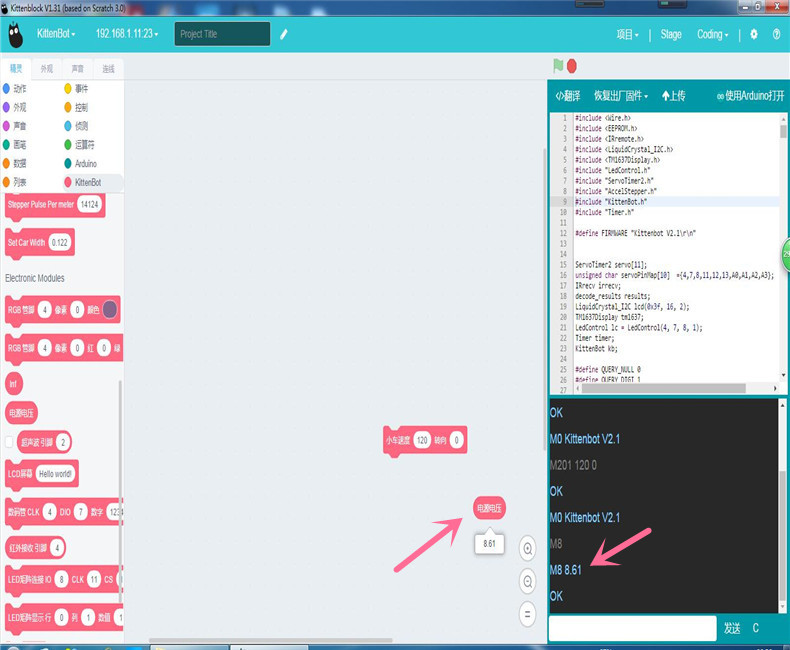Click the purple color swatch on RGB block
Viewport: 790px width, 650px height.
pyautogui.click(x=109, y=310)
